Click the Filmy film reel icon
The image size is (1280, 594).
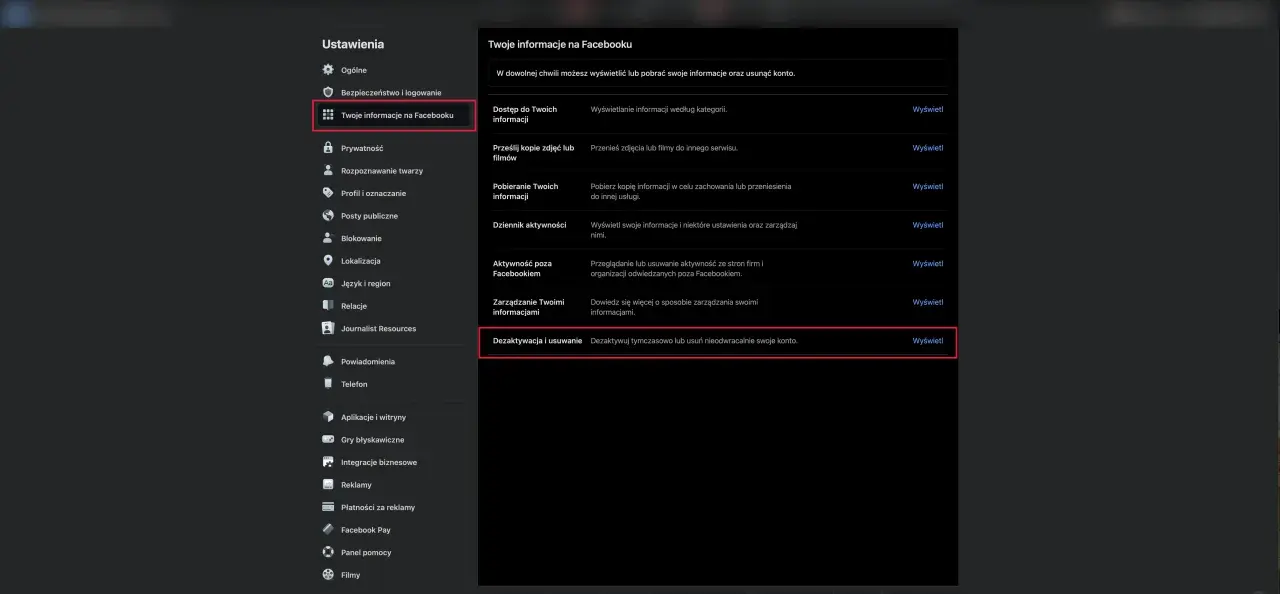tap(328, 575)
